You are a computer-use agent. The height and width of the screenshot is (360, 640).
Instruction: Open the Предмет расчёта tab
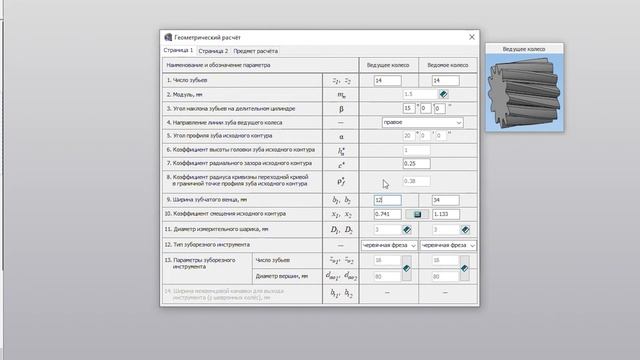[x=256, y=51]
